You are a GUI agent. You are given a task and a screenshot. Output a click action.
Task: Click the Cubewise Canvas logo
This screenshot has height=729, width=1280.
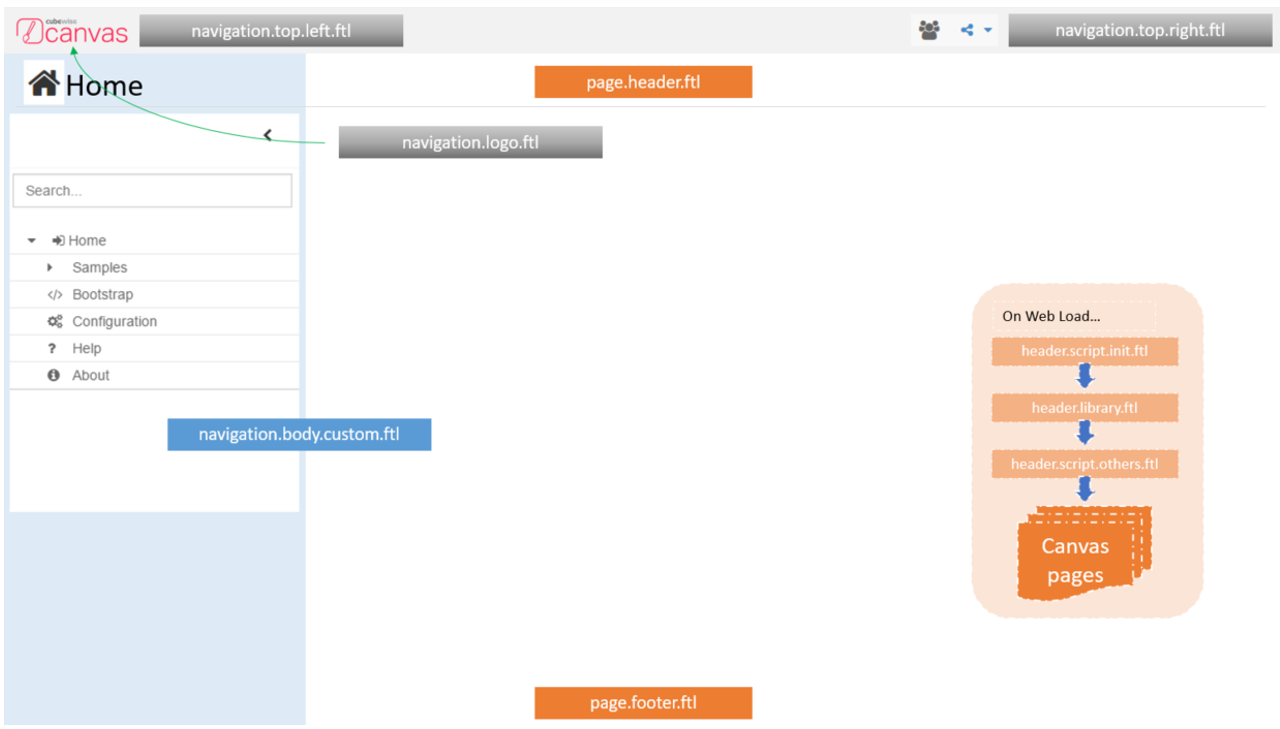(x=72, y=31)
